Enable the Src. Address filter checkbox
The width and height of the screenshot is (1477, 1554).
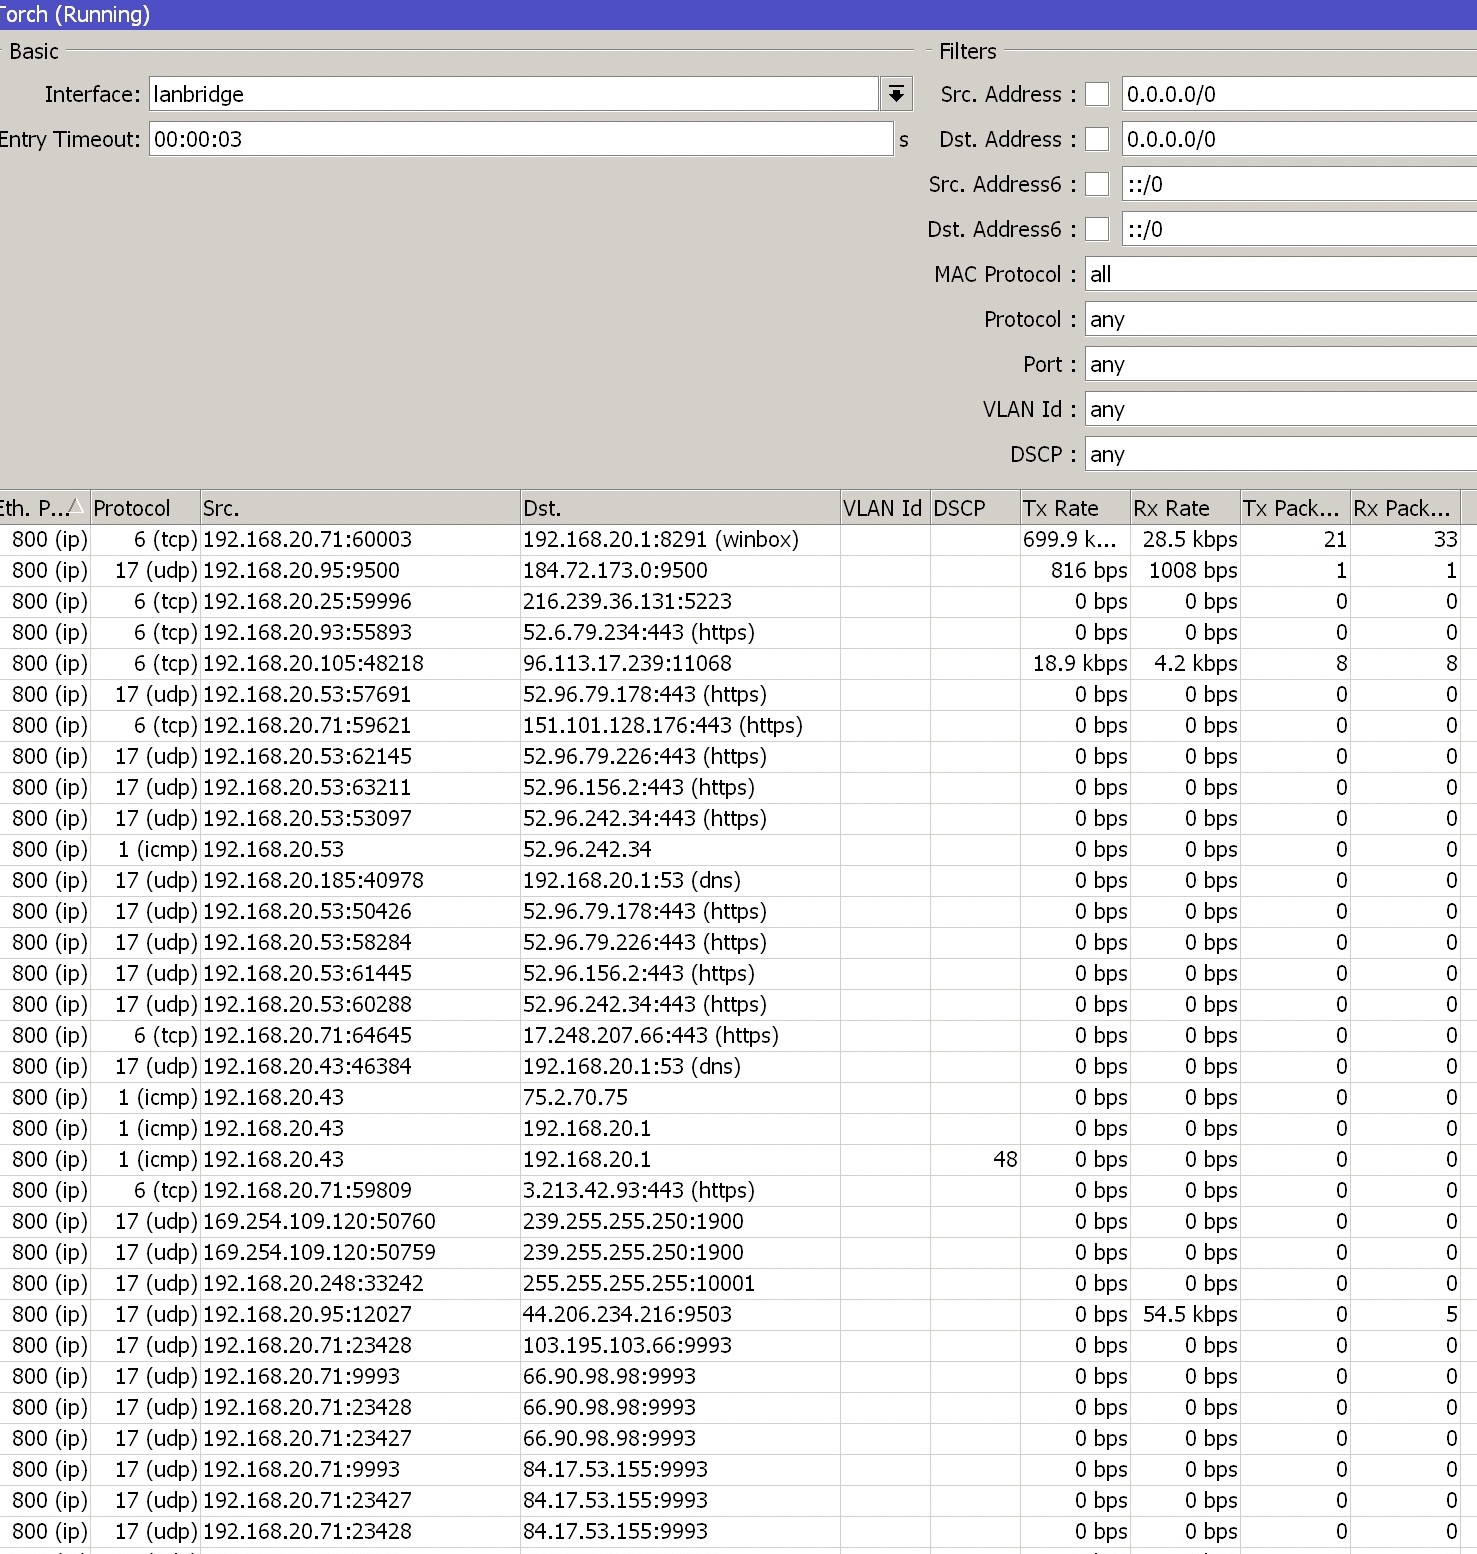point(1096,93)
